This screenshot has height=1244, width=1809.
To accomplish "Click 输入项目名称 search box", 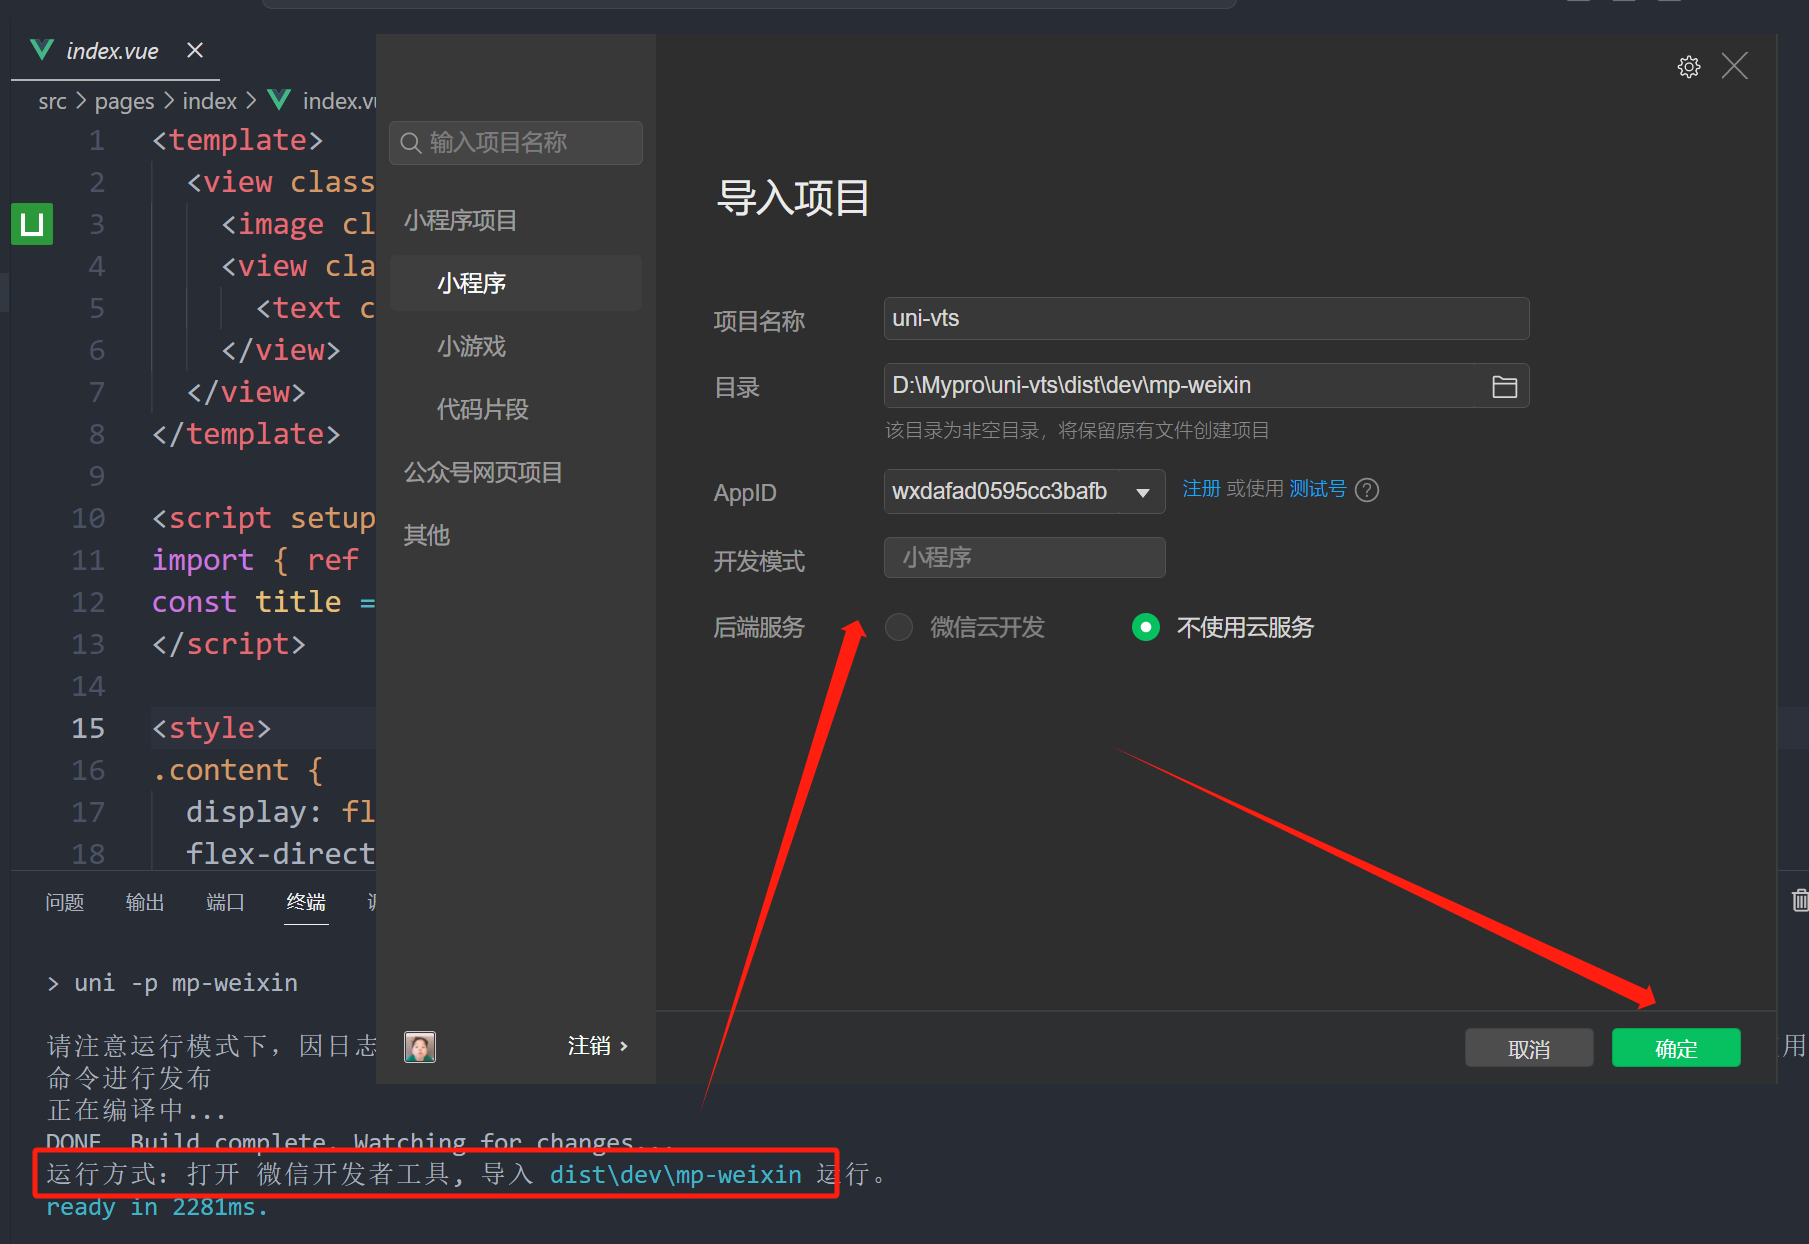I will pyautogui.click(x=516, y=143).
